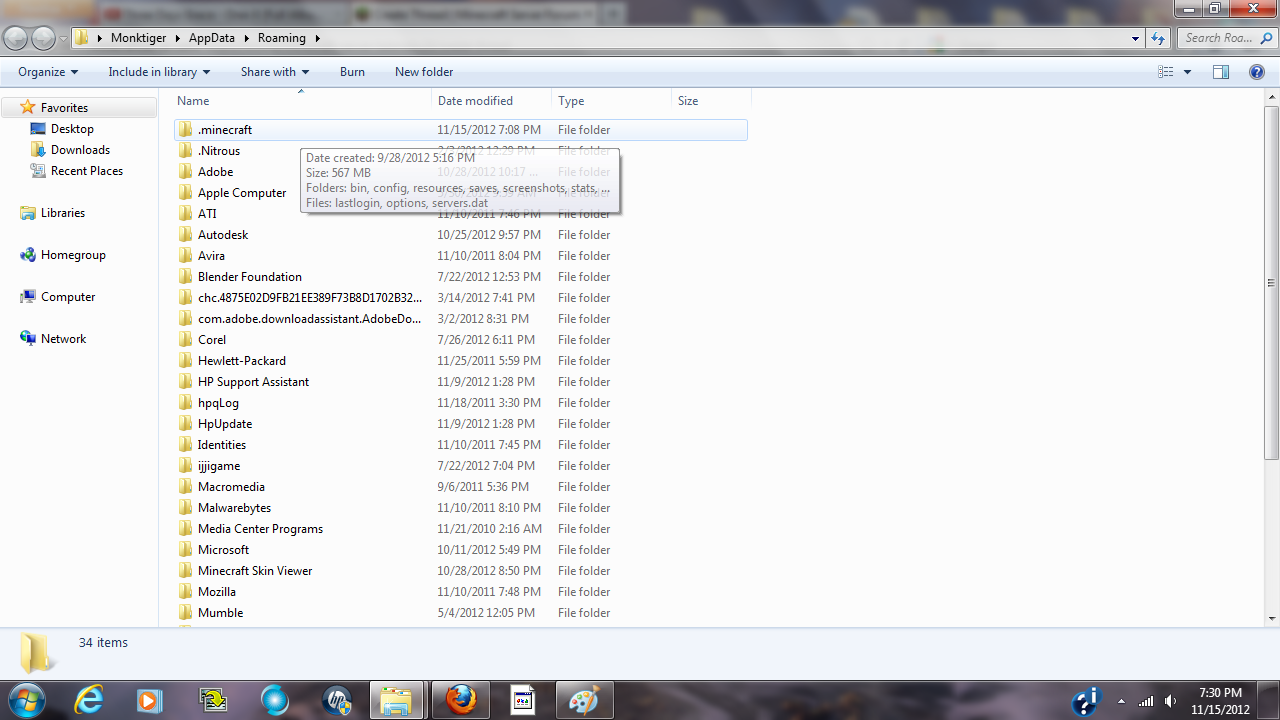Open Include in library dropdown
This screenshot has height=720, width=1280.
coord(159,72)
